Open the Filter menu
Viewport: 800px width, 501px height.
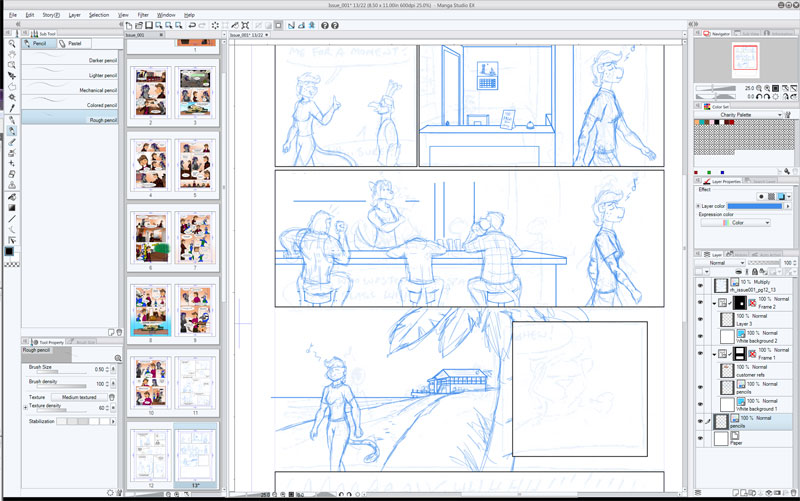pos(143,15)
